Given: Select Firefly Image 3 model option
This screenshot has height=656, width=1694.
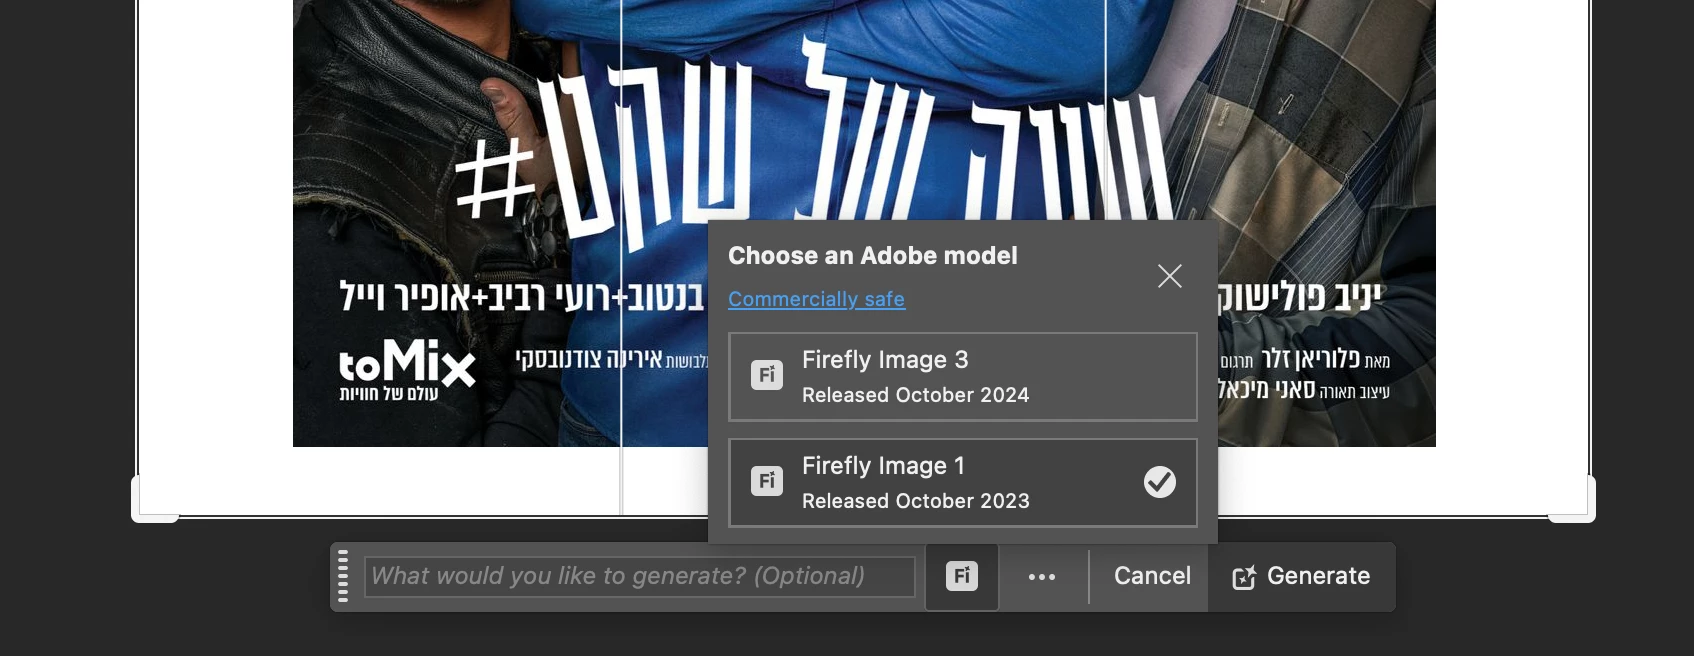Looking at the screenshot, I should tap(963, 377).
